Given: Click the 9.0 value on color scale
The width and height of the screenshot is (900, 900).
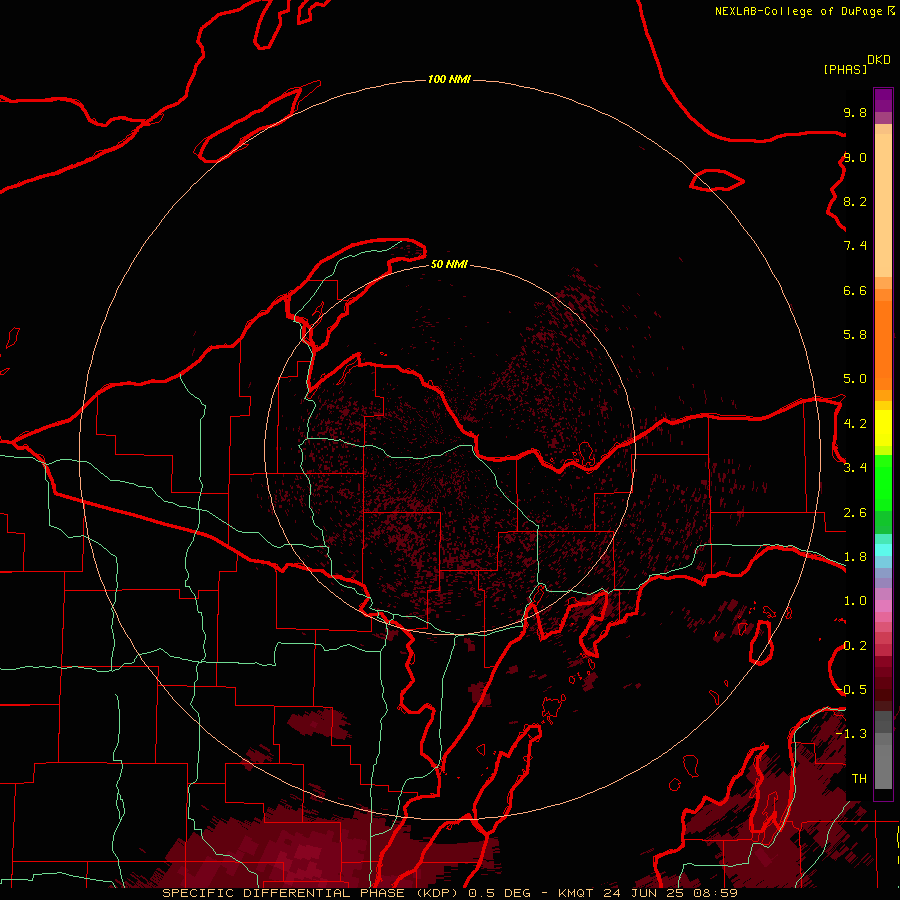Looking at the screenshot, I should coord(855,157).
